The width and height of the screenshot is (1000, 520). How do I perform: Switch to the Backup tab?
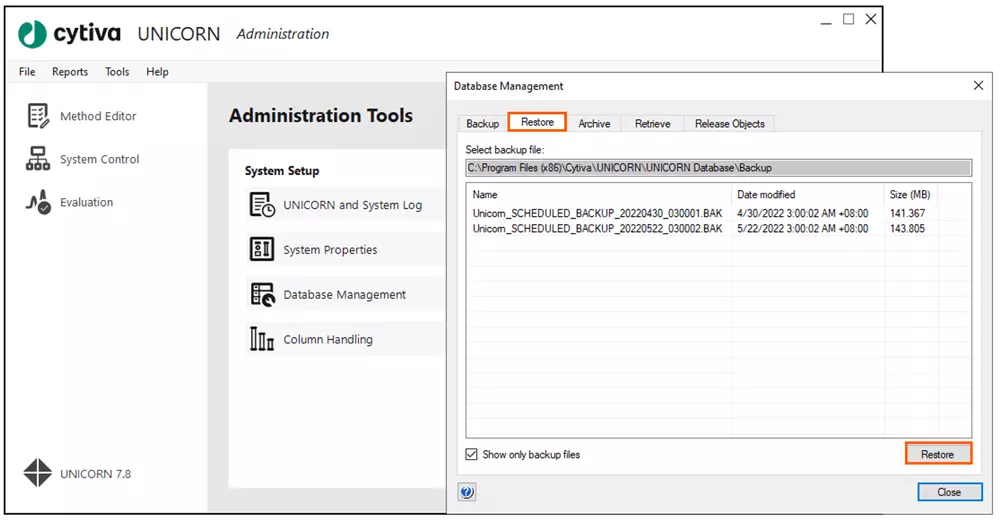point(483,124)
